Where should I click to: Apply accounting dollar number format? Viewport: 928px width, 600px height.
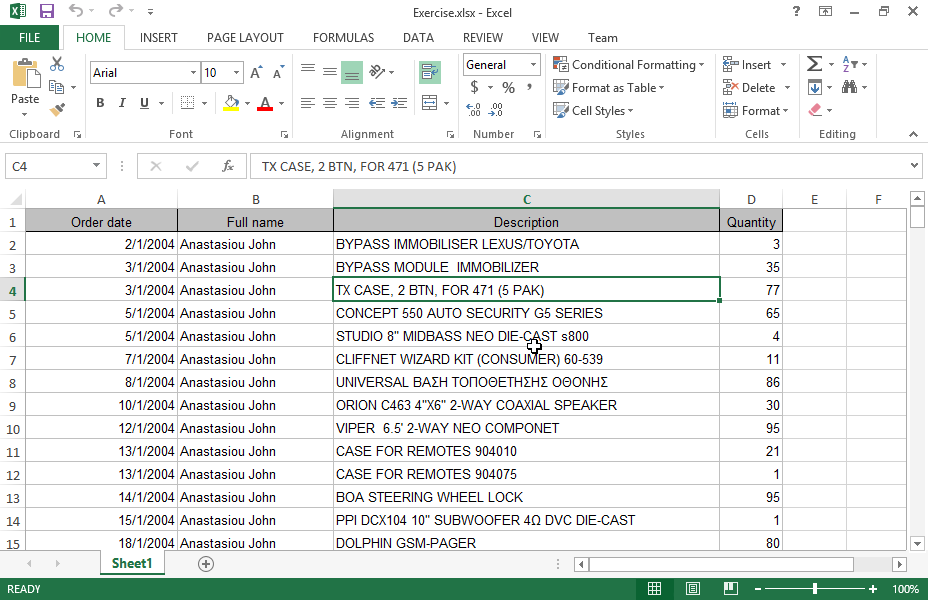coord(475,88)
